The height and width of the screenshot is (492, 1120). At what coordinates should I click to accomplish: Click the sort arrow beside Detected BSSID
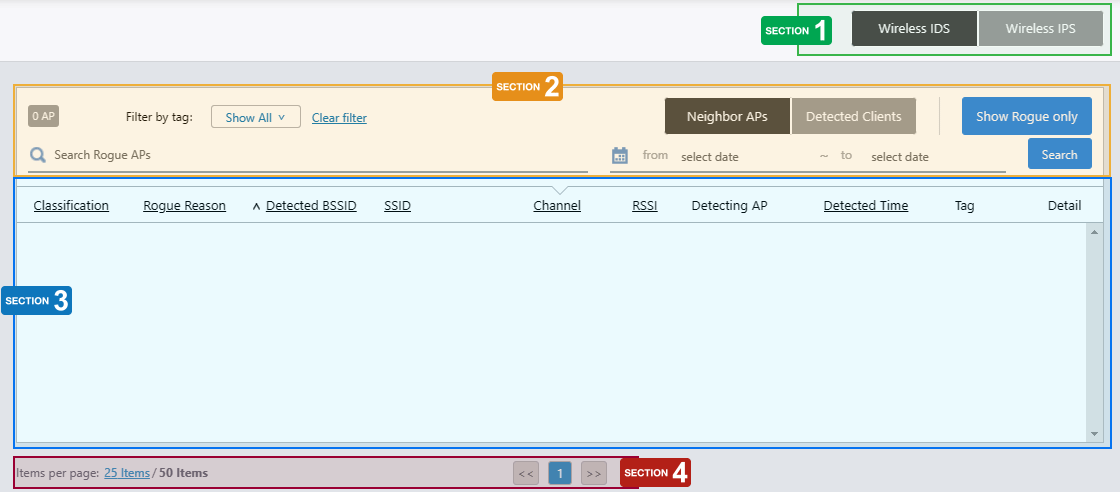pos(256,206)
